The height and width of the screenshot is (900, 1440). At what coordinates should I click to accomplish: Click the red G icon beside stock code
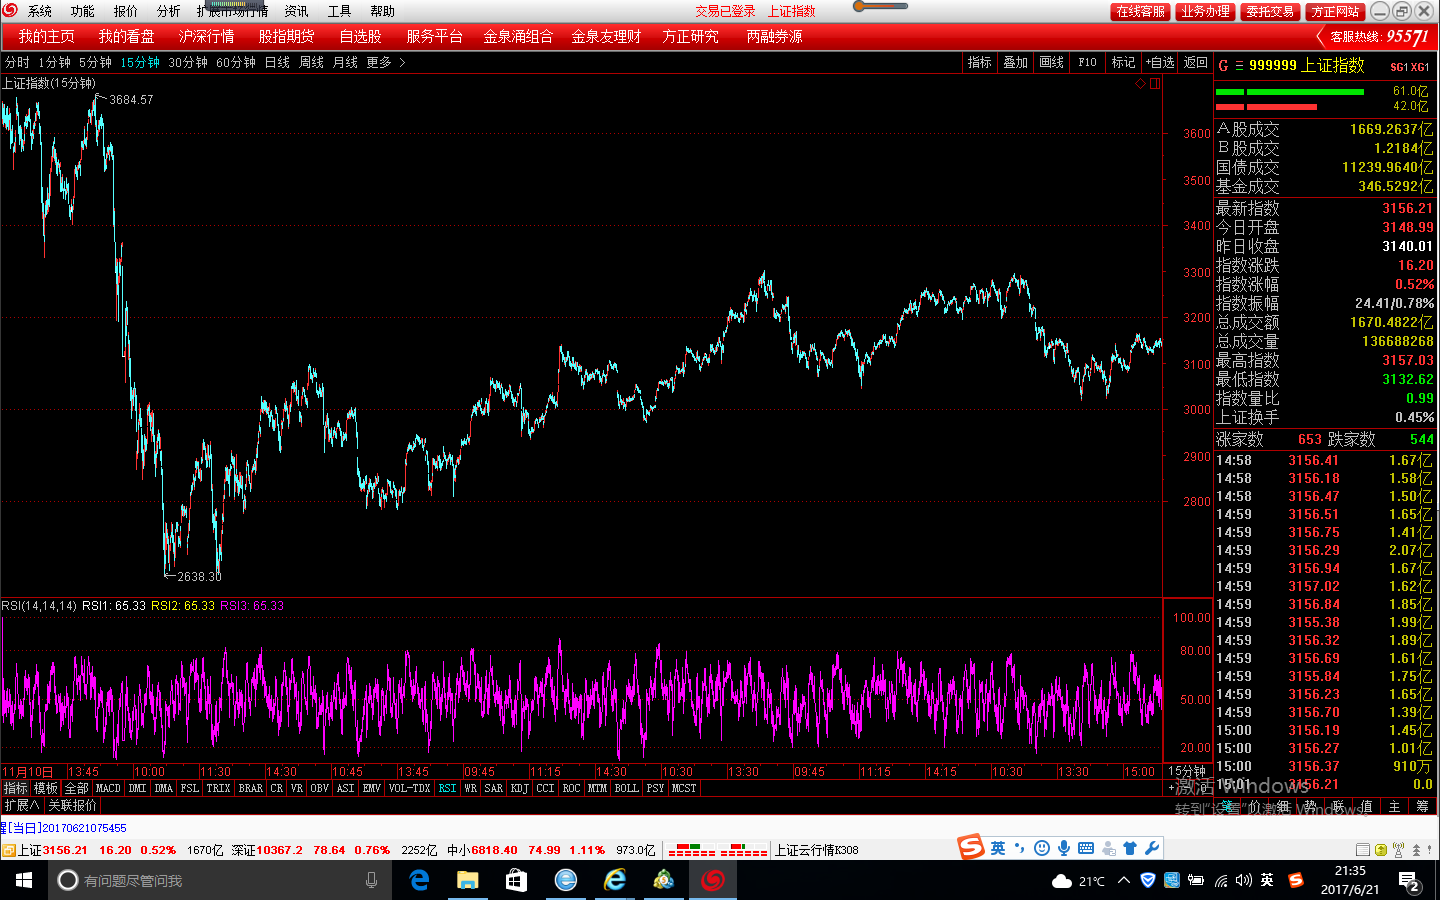click(1223, 66)
